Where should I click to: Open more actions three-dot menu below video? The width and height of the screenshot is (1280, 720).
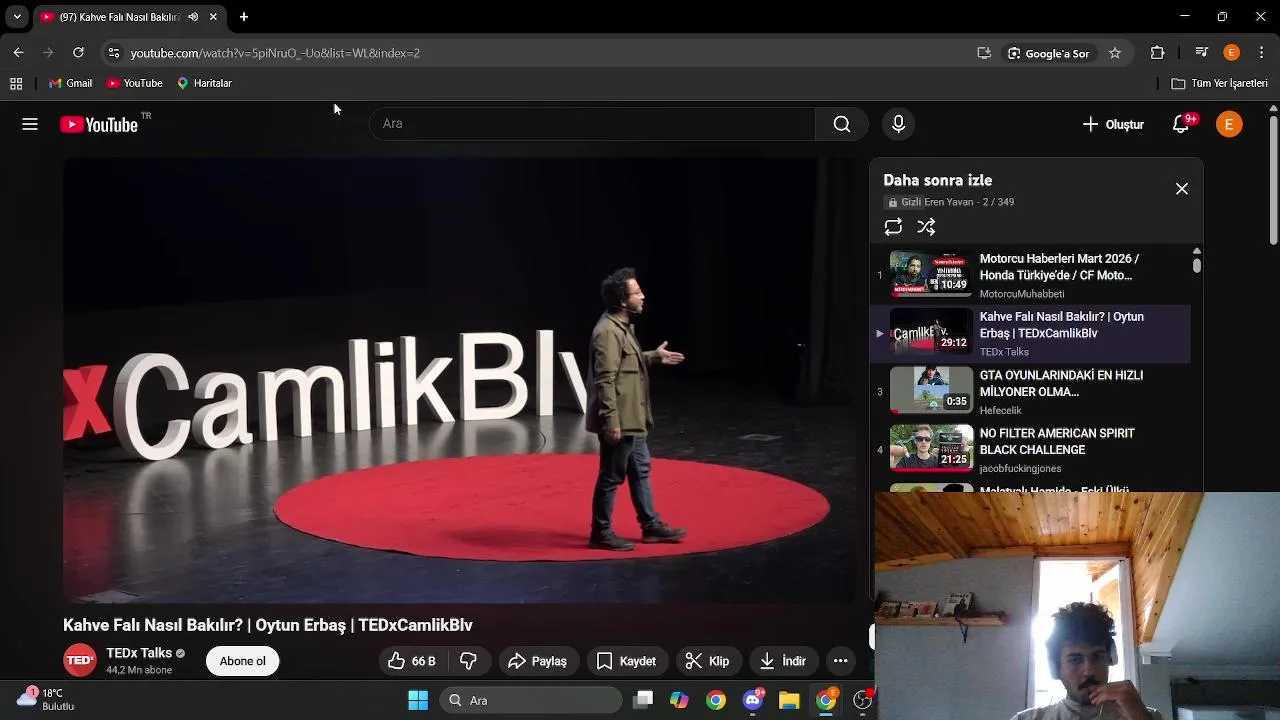[841, 661]
